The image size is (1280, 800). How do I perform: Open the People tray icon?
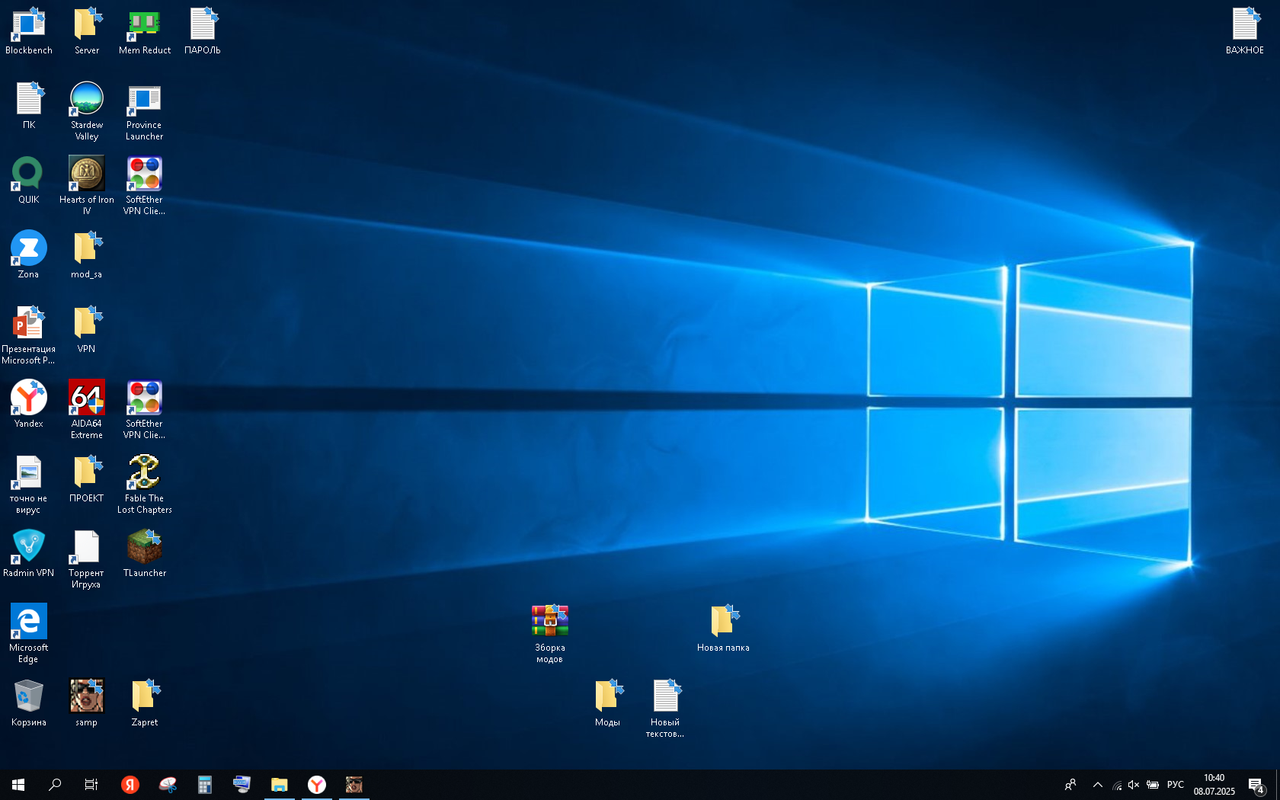click(1071, 785)
